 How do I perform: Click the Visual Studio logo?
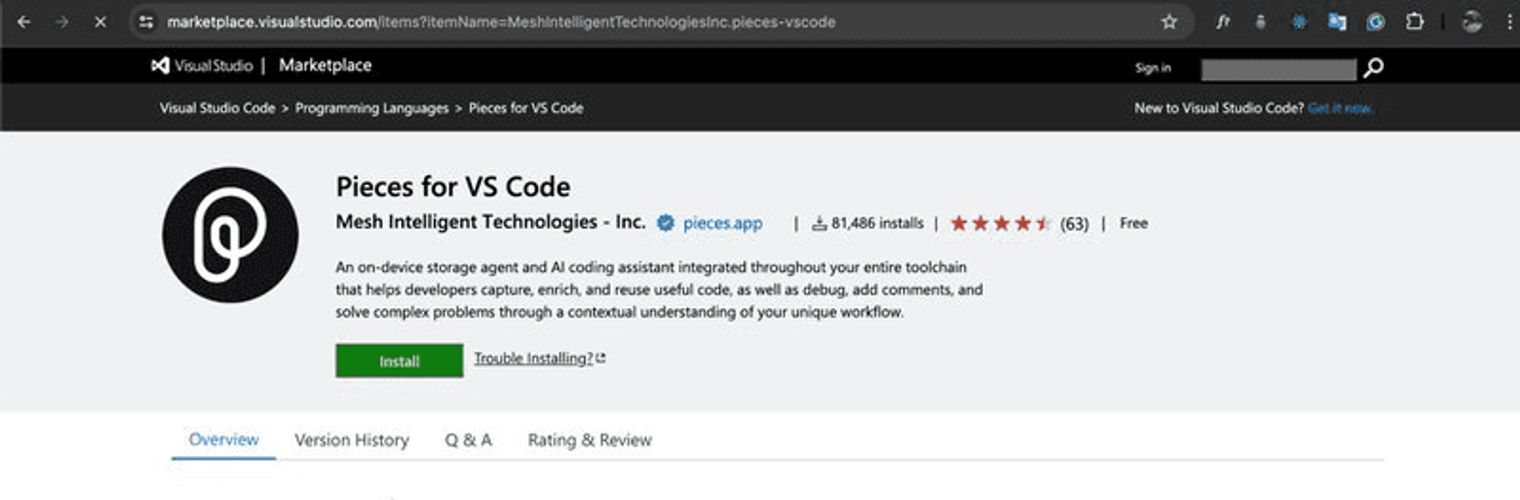tap(204, 66)
